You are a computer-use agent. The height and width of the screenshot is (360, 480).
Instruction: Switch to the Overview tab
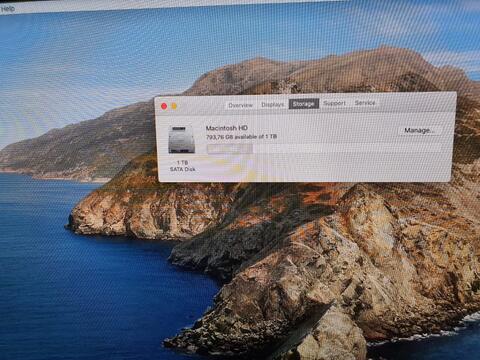(x=240, y=105)
